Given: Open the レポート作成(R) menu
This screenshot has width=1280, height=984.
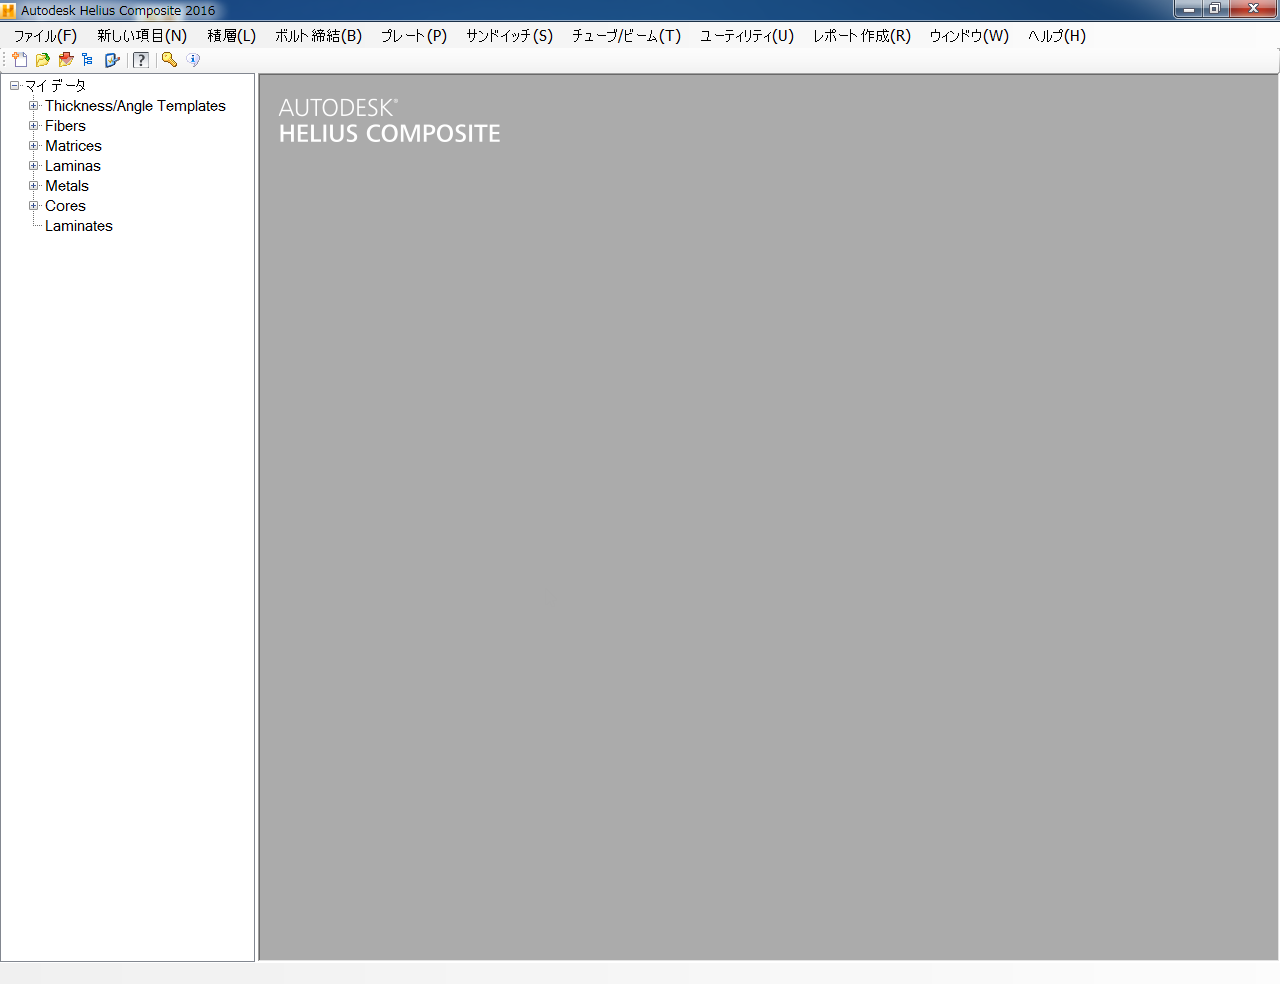Looking at the screenshot, I should pyautogui.click(x=862, y=36).
